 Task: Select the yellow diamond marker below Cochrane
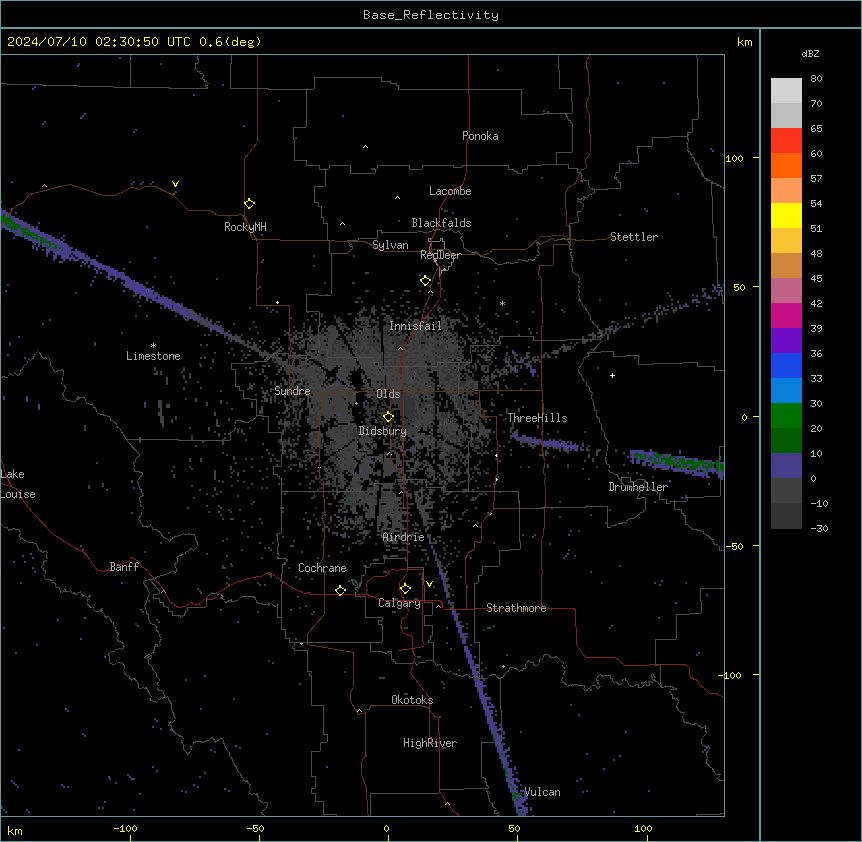(340, 590)
